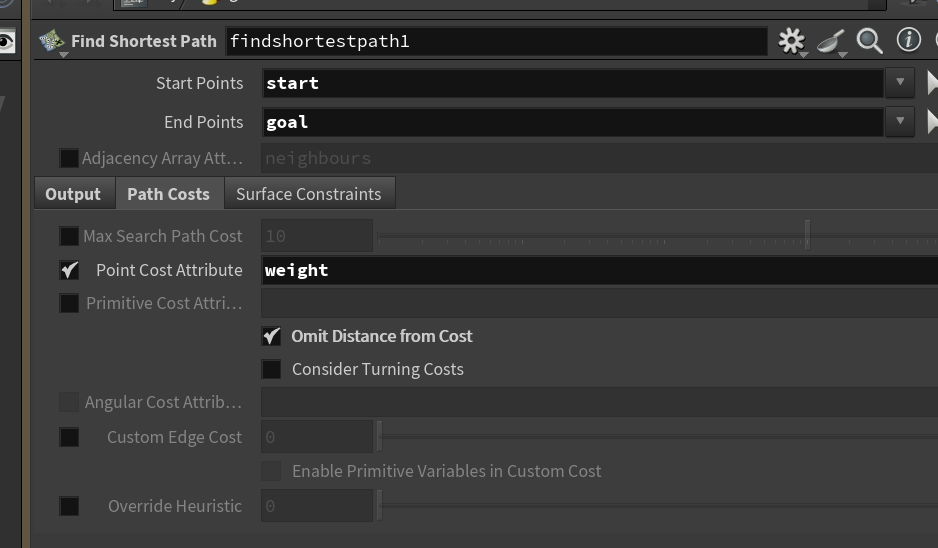The width and height of the screenshot is (938, 548).
Task: Click the End Points selection arrow icon
Action: pyautogui.click(x=931, y=122)
